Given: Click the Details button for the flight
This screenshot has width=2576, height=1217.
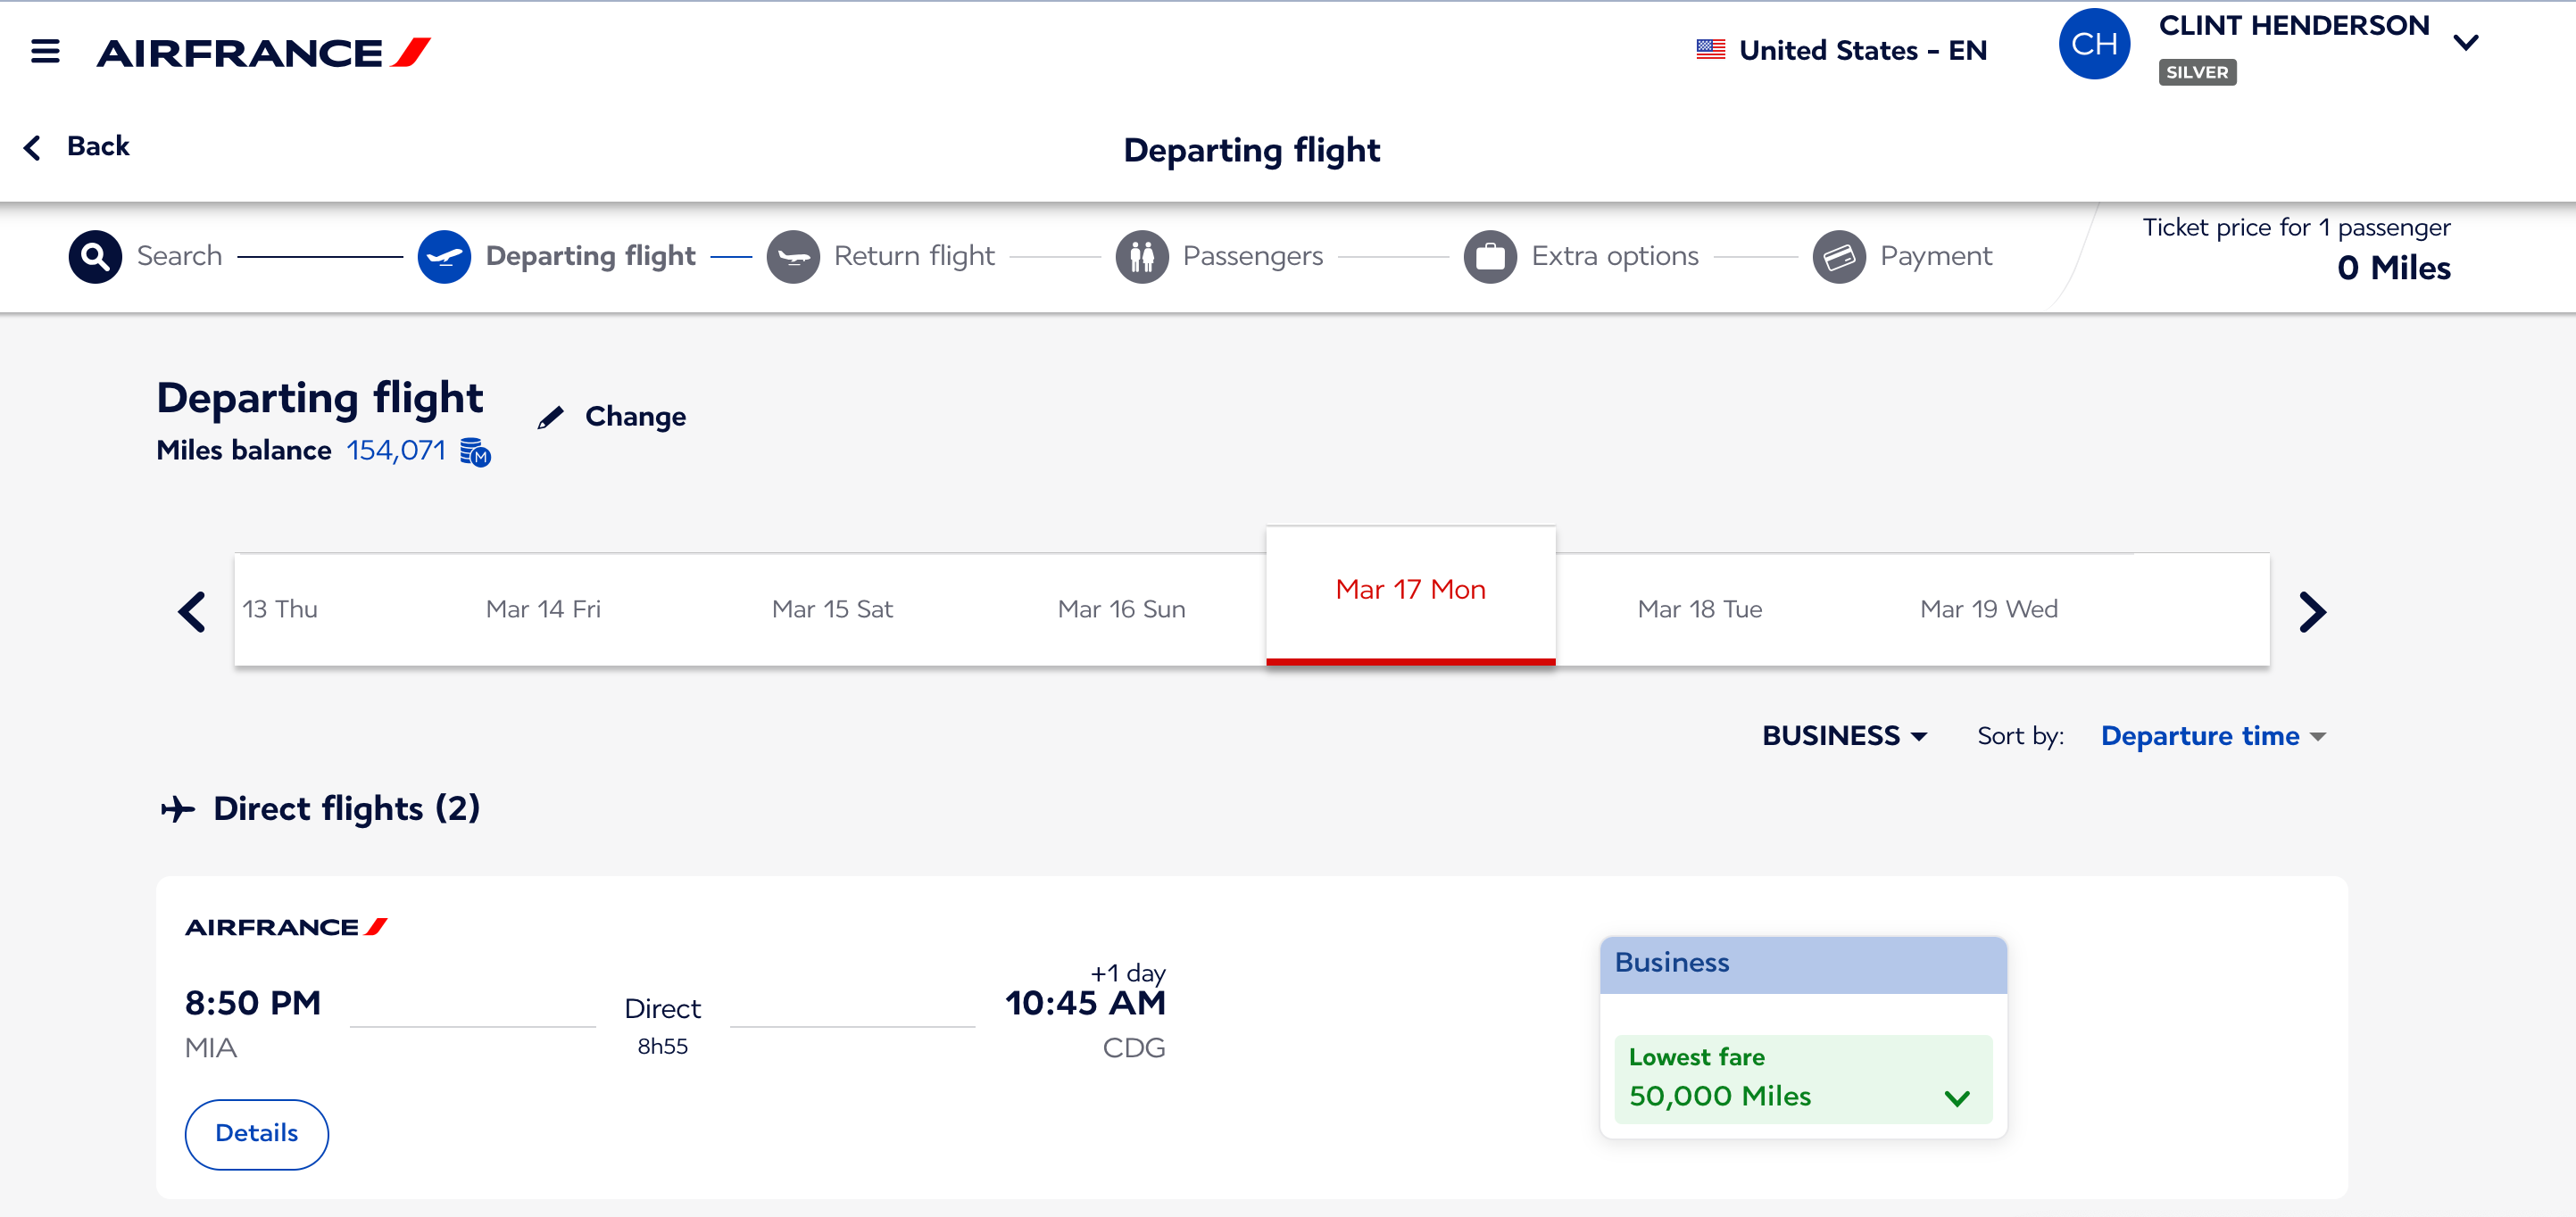Looking at the screenshot, I should point(256,1133).
